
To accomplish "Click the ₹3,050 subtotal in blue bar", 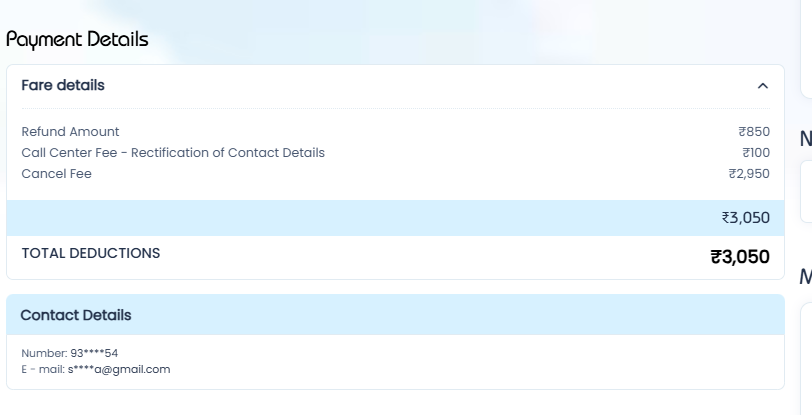I will coord(746,218).
